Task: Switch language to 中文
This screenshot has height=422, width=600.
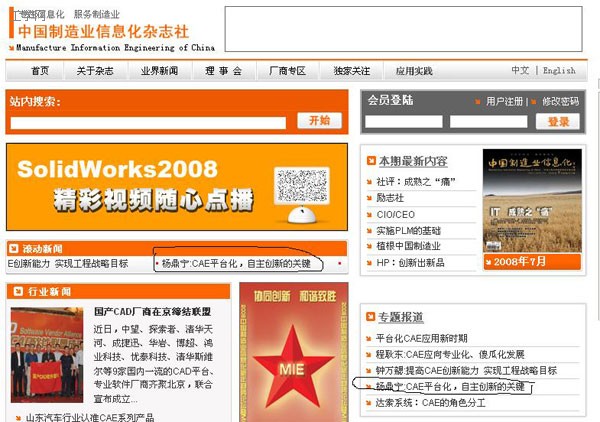Action: 520,71
